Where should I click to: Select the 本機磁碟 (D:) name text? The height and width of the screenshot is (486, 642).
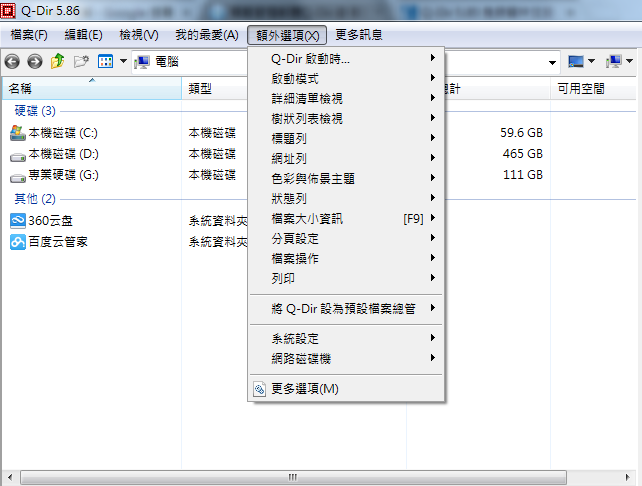(63, 154)
